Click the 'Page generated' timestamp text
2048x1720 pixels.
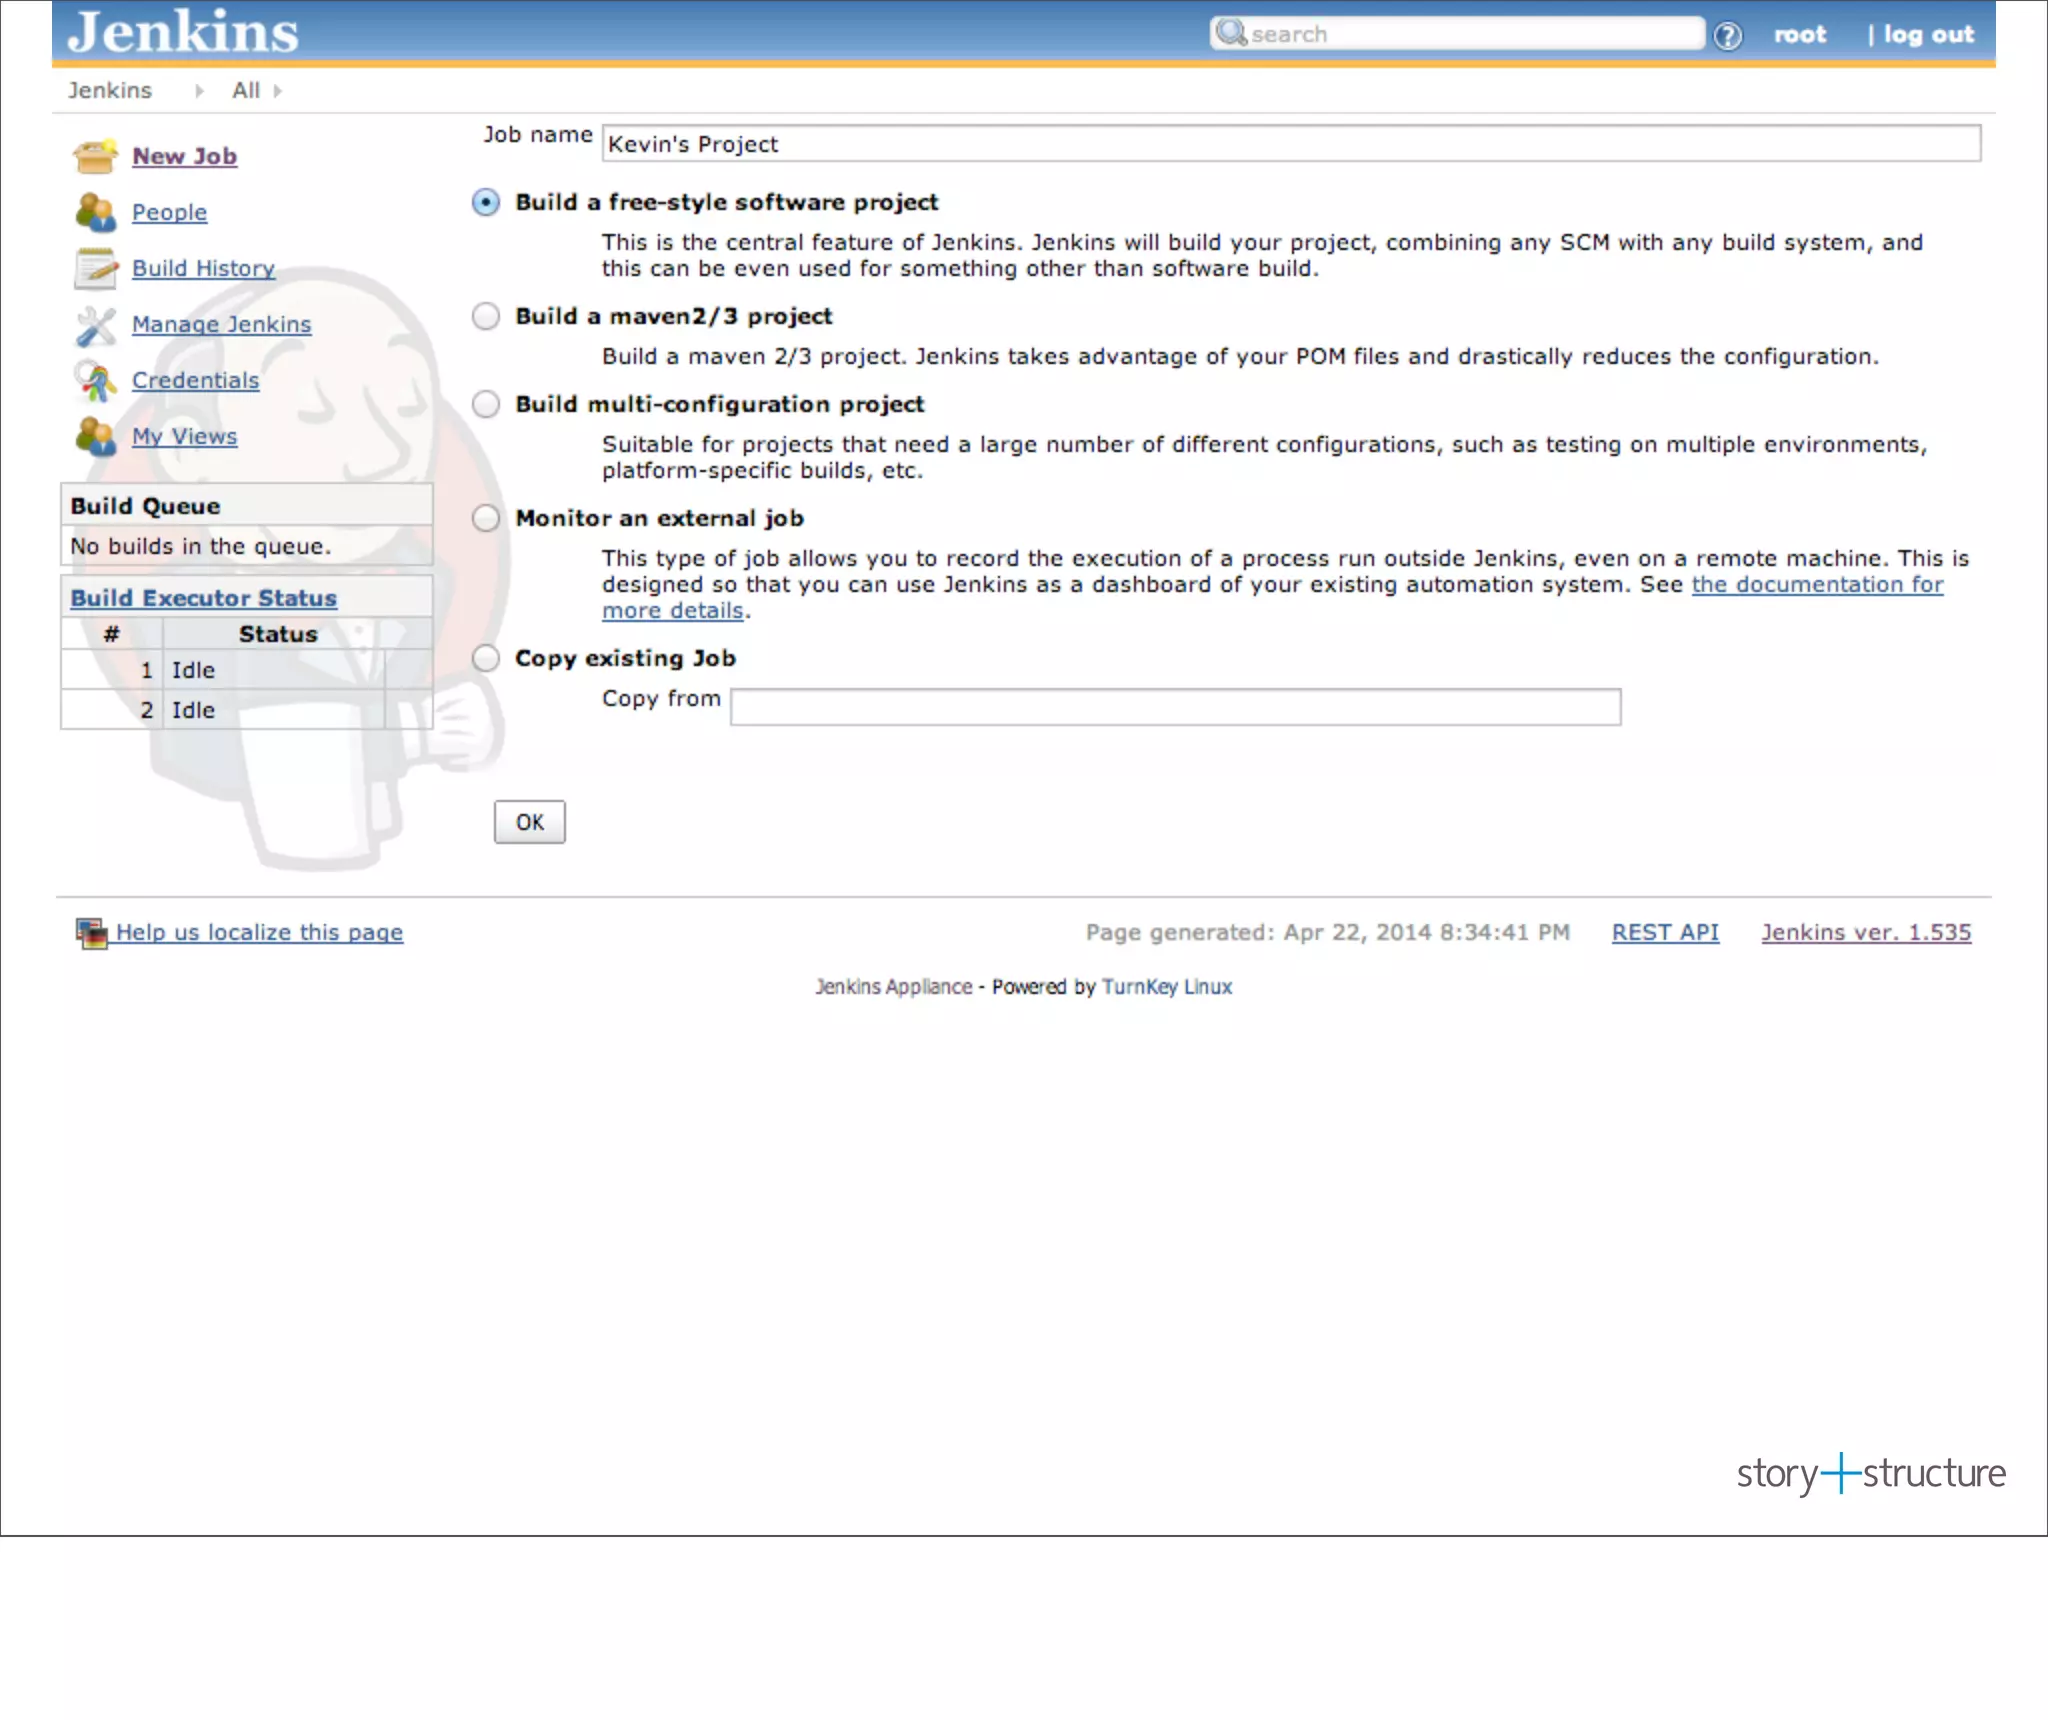(1328, 932)
